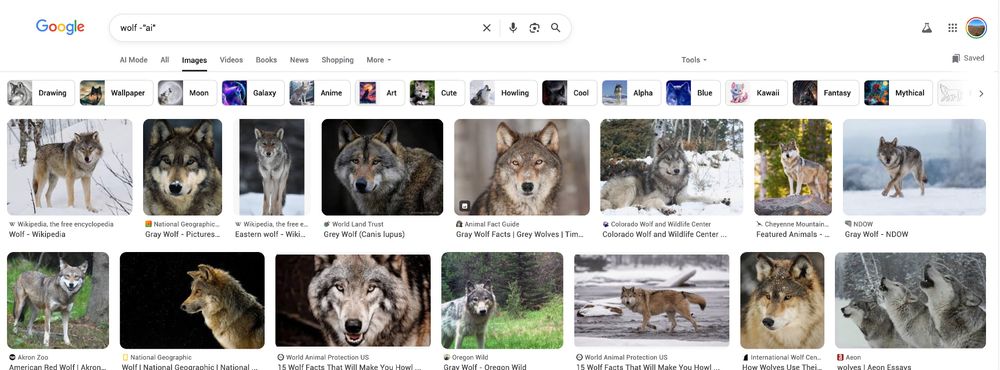This screenshot has width=1000, height=370.
Task: Open Colorado Wolf and Wildlife Center image
Action: point(672,167)
